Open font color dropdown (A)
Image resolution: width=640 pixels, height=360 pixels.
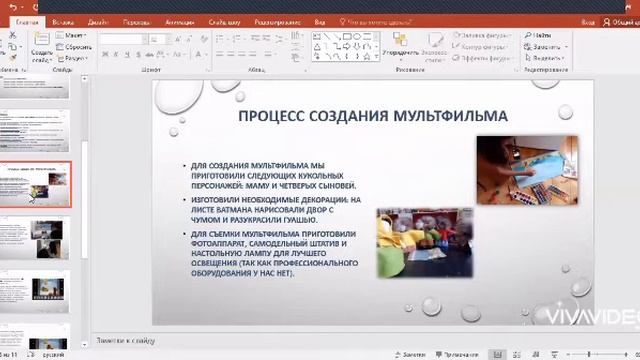pos(200,54)
